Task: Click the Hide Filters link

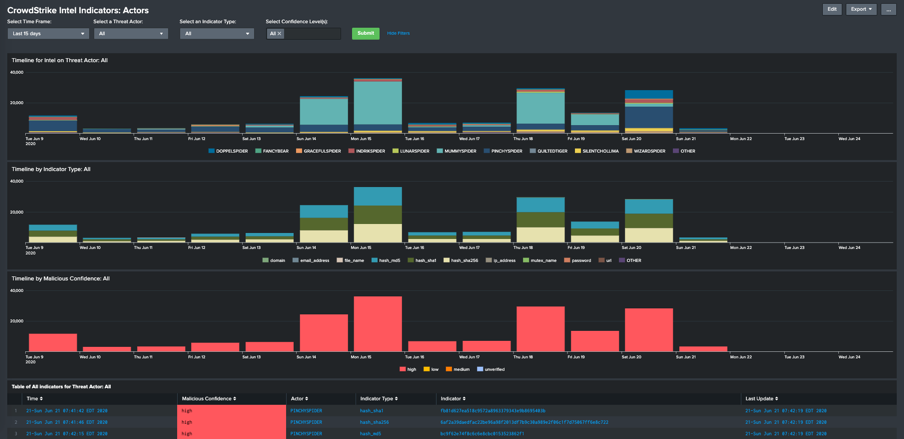Action: click(398, 33)
